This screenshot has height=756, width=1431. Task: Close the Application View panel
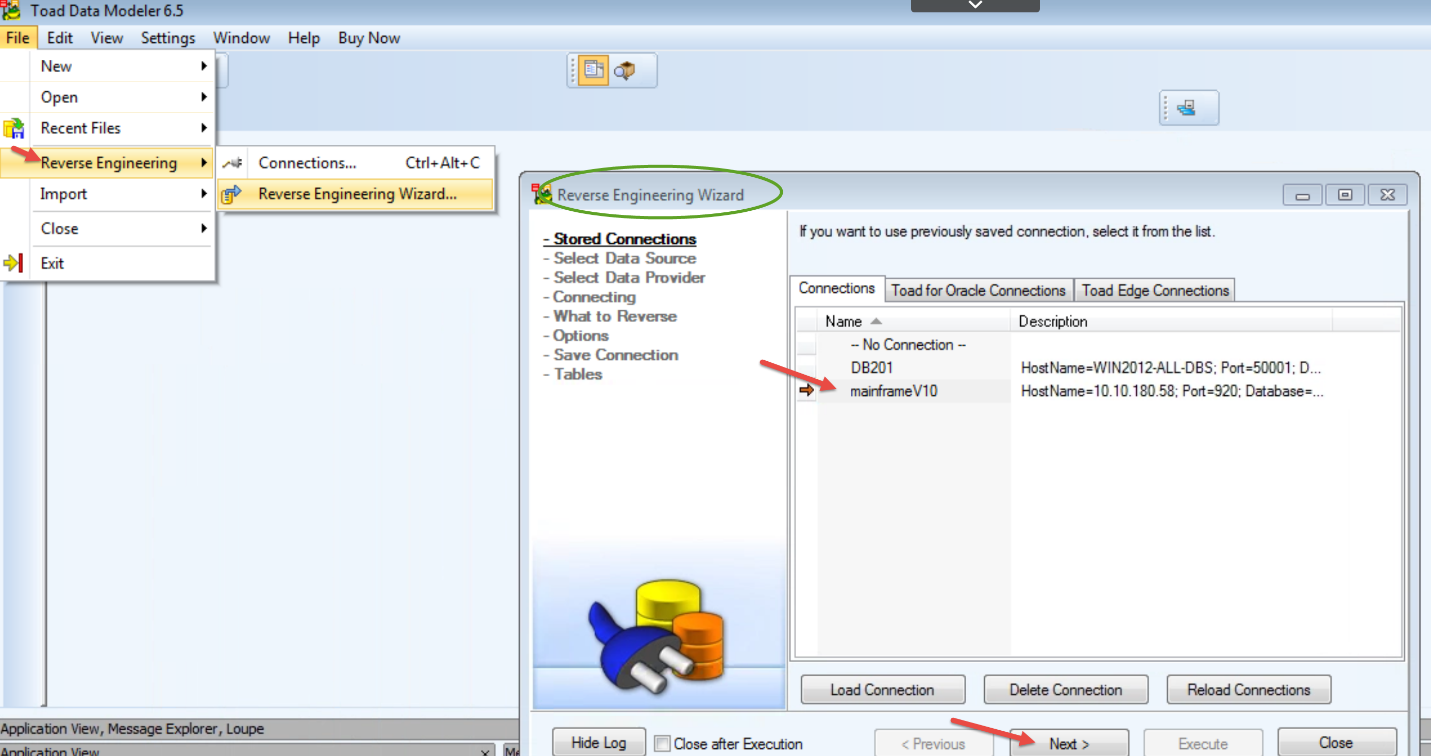(x=486, y=751)
